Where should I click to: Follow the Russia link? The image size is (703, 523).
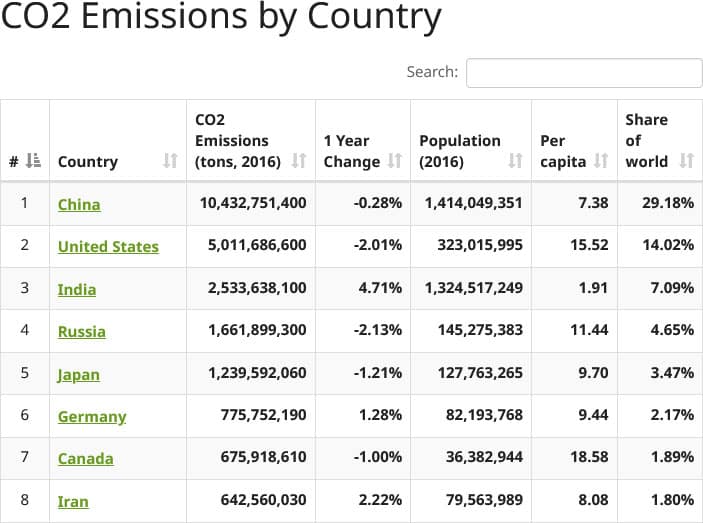click(81, 331)
